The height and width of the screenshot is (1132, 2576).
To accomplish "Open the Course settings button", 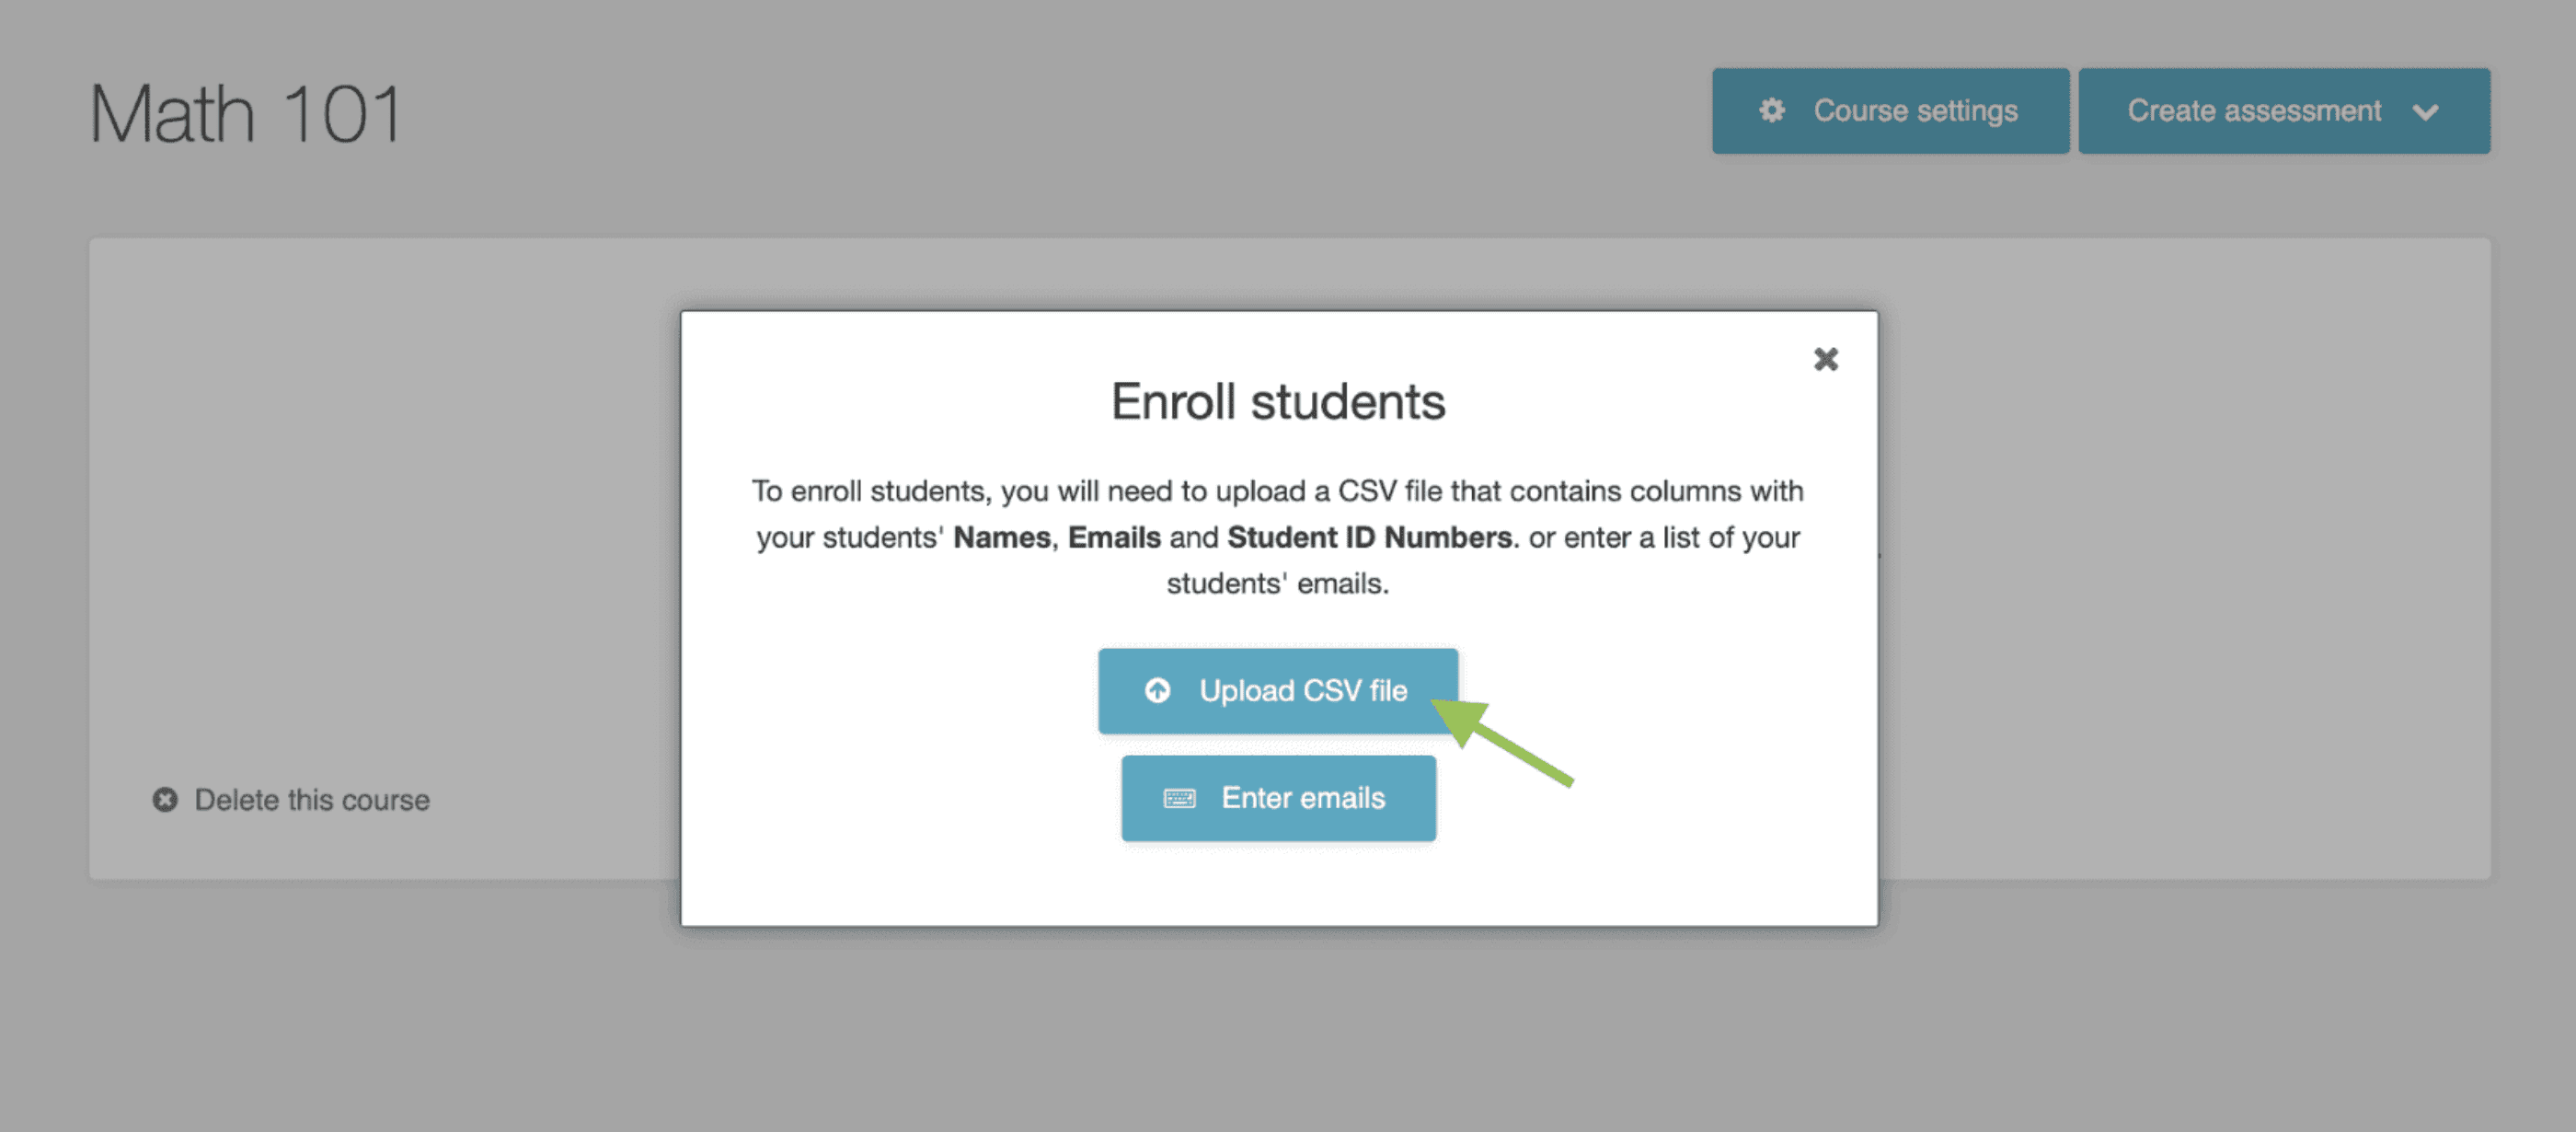I will (1890, 110).
